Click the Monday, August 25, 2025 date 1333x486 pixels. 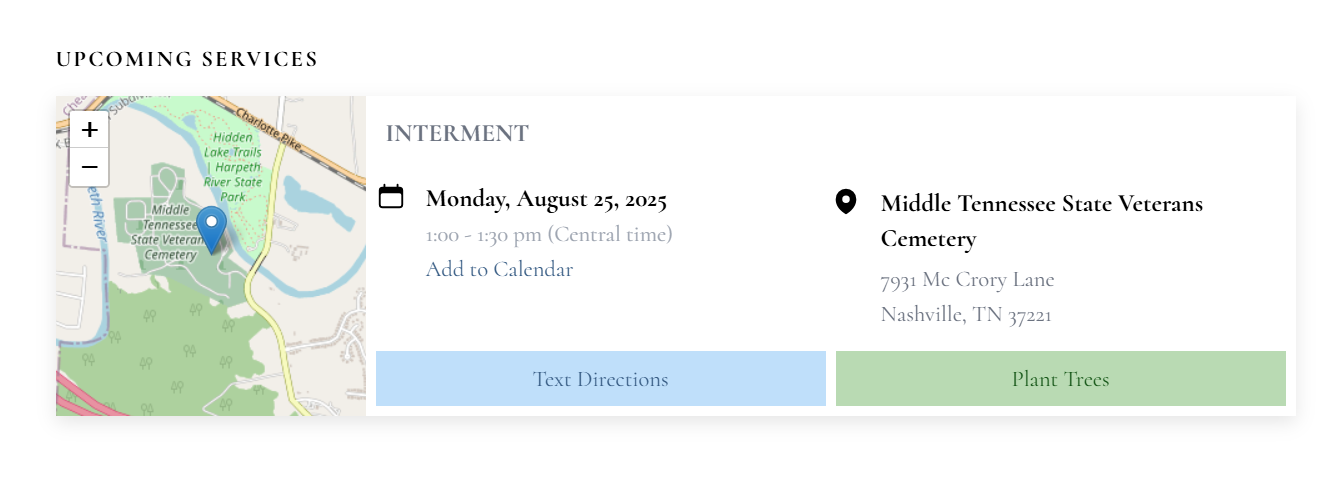(546, 199)
